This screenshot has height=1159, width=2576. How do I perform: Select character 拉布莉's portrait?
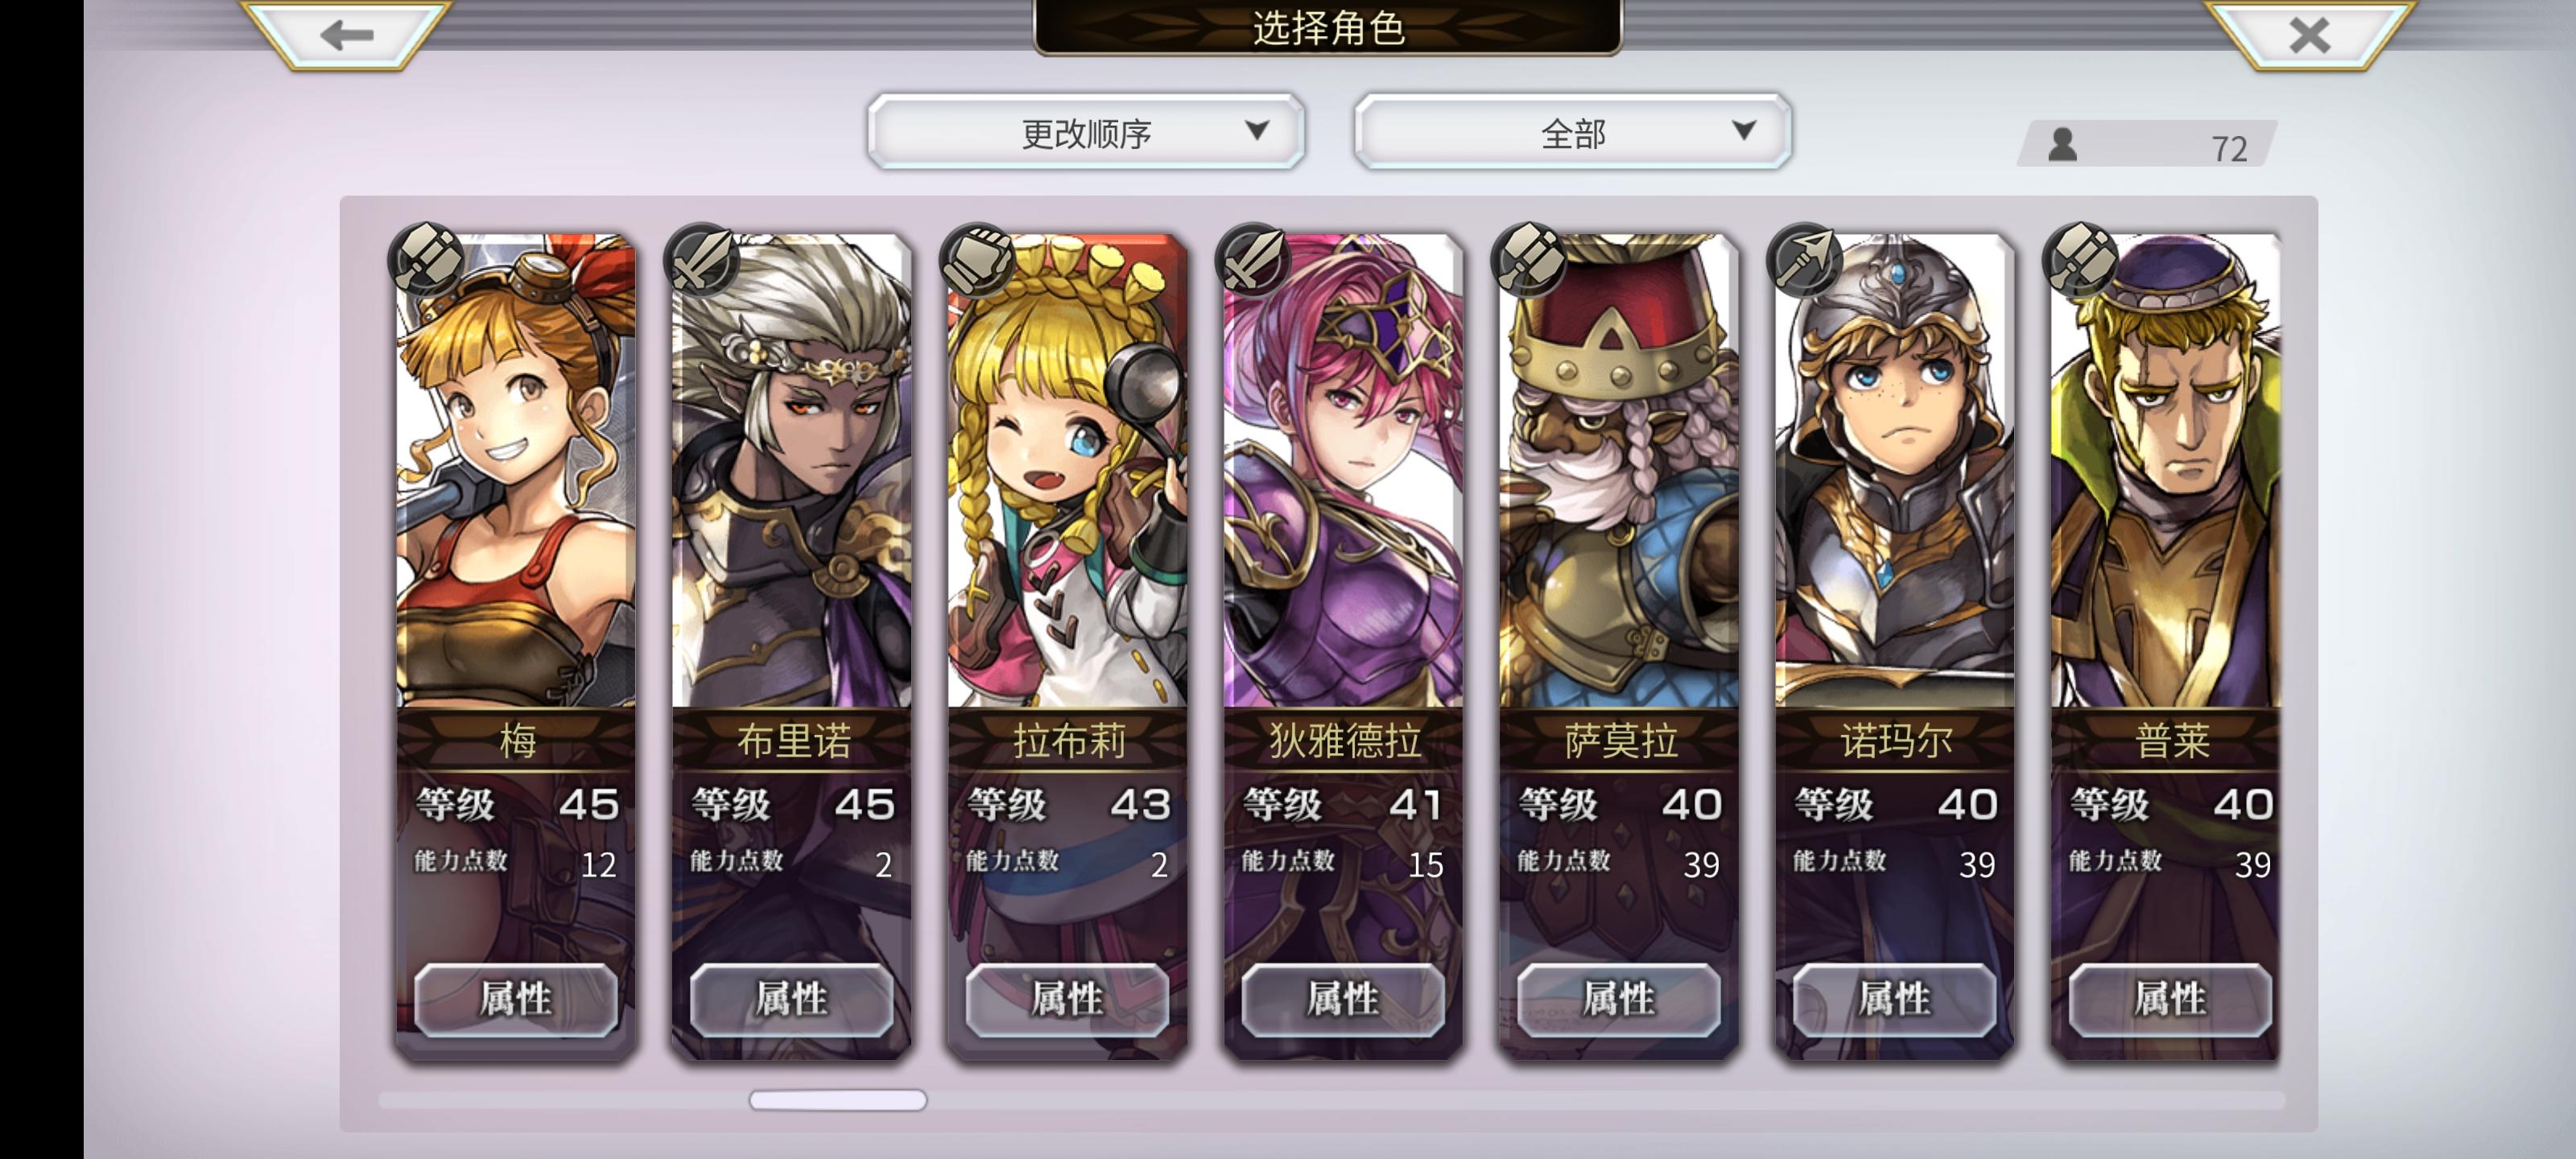pyautogui.click(x=1067, y=470)
